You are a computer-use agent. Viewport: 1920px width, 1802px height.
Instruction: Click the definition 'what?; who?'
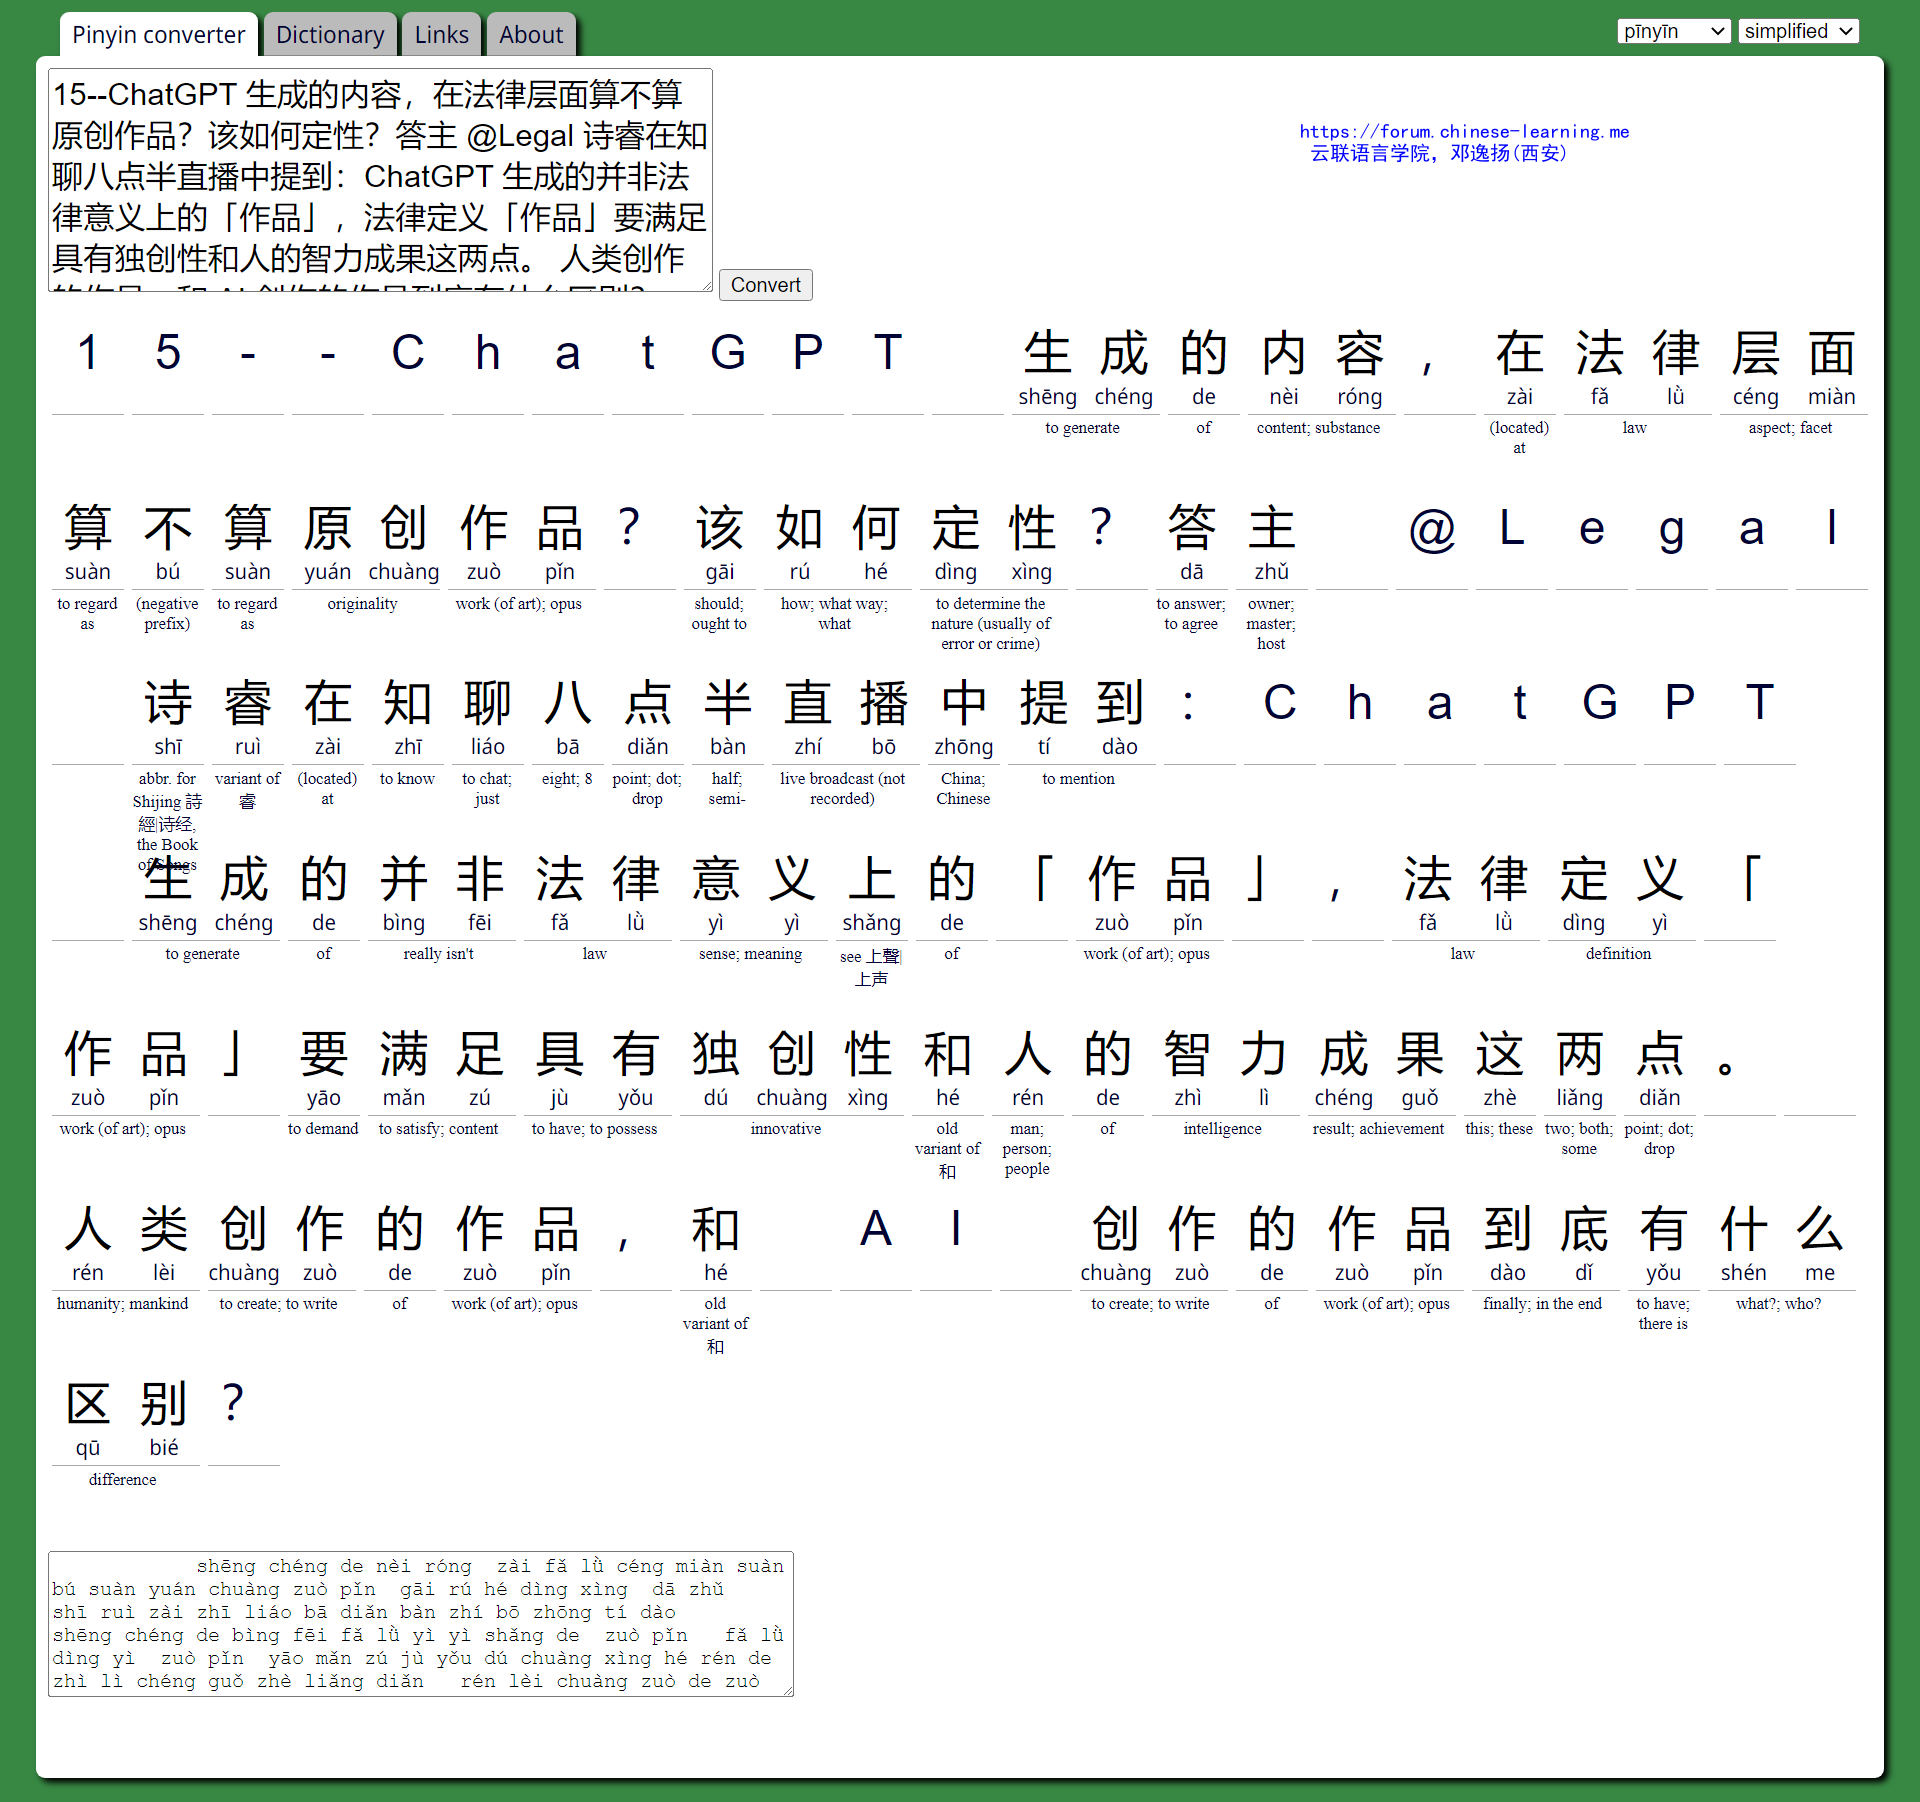coord(1778,1304)
